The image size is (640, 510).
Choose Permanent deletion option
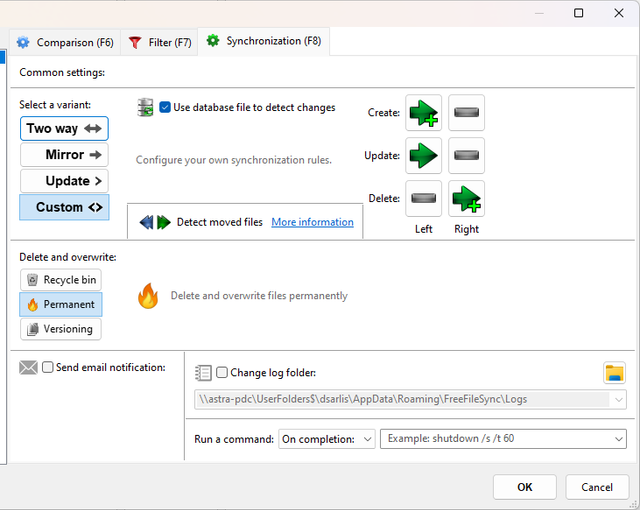(x=61, y=304)
